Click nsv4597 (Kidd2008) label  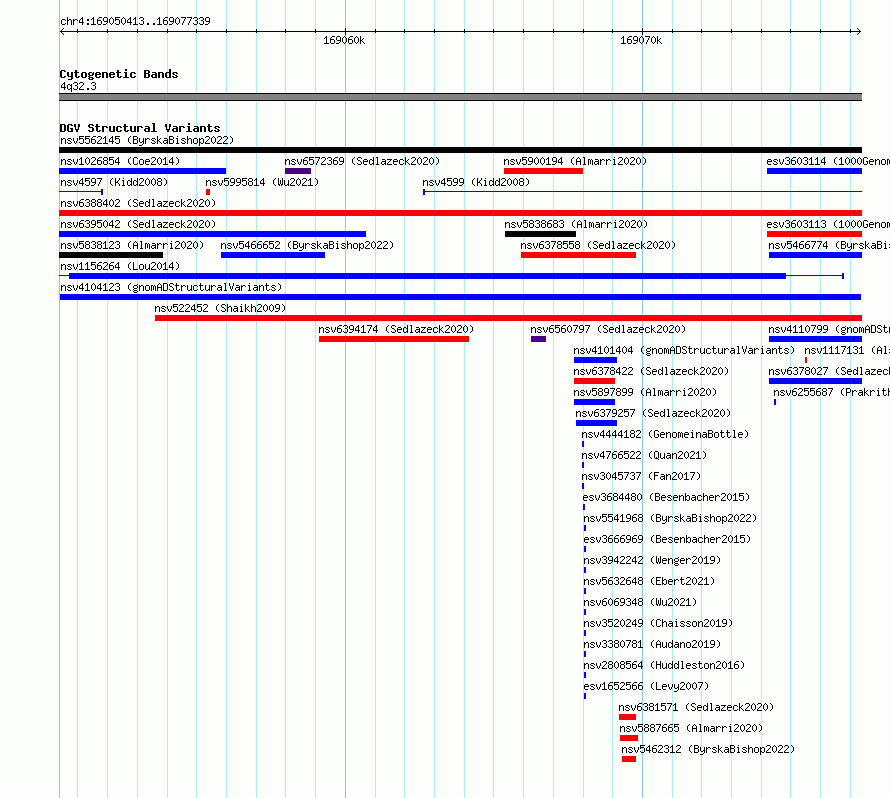point(114,182)
